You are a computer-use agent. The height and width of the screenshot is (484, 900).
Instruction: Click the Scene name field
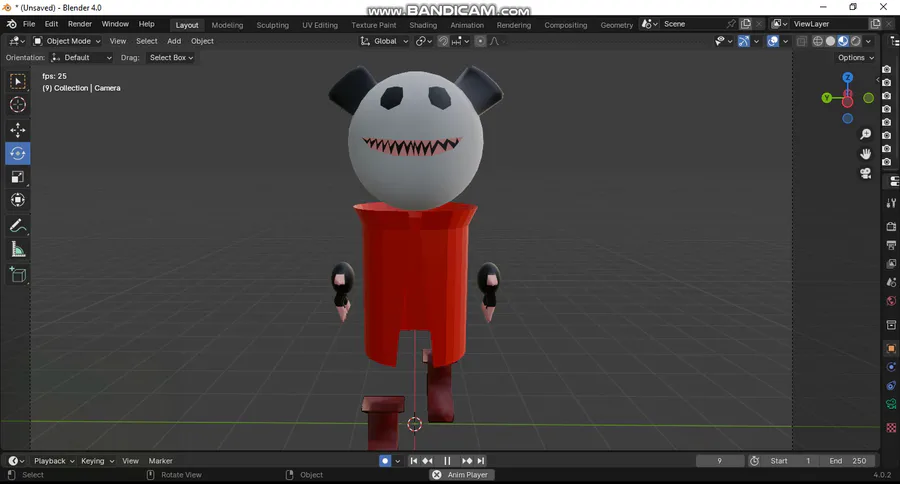[x=692, y=24]
